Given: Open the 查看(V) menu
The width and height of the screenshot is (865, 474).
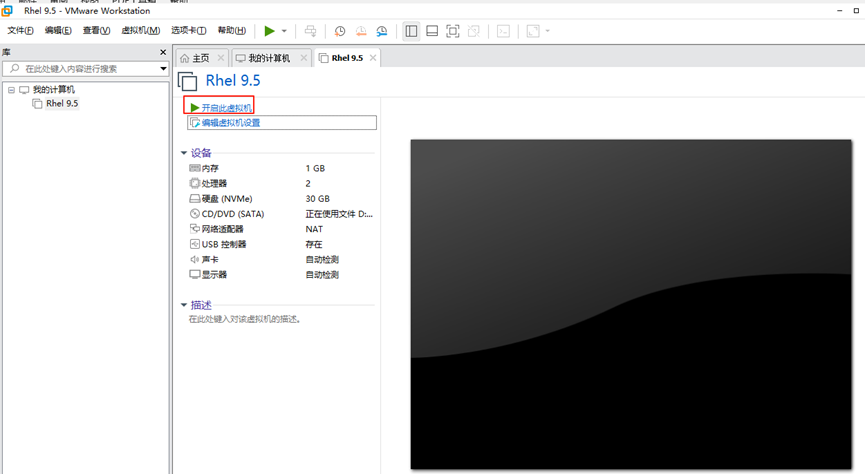Looking at the screenshot, I should (96, 30).
